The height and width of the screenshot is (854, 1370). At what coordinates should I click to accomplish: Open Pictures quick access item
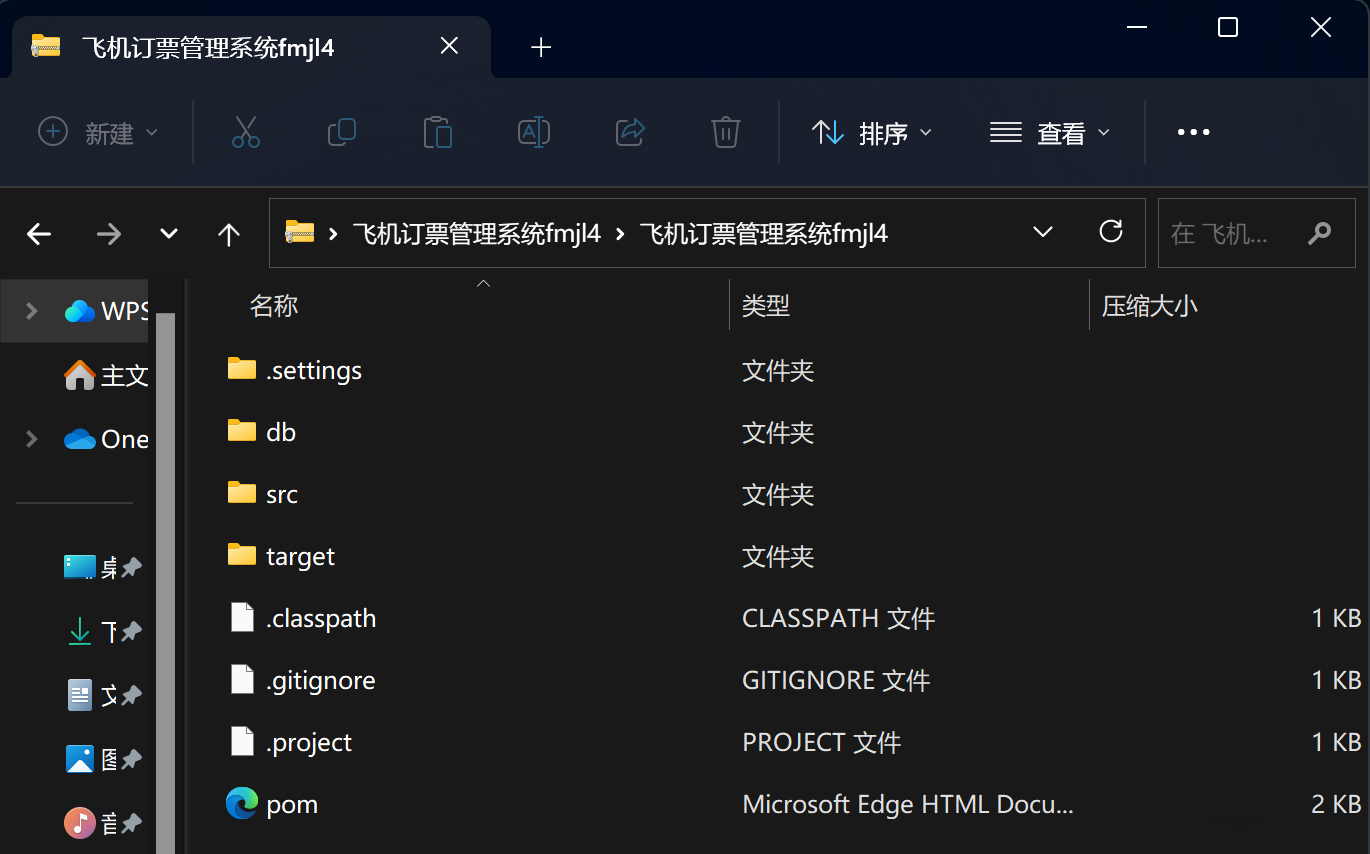(x=91, y=759)
